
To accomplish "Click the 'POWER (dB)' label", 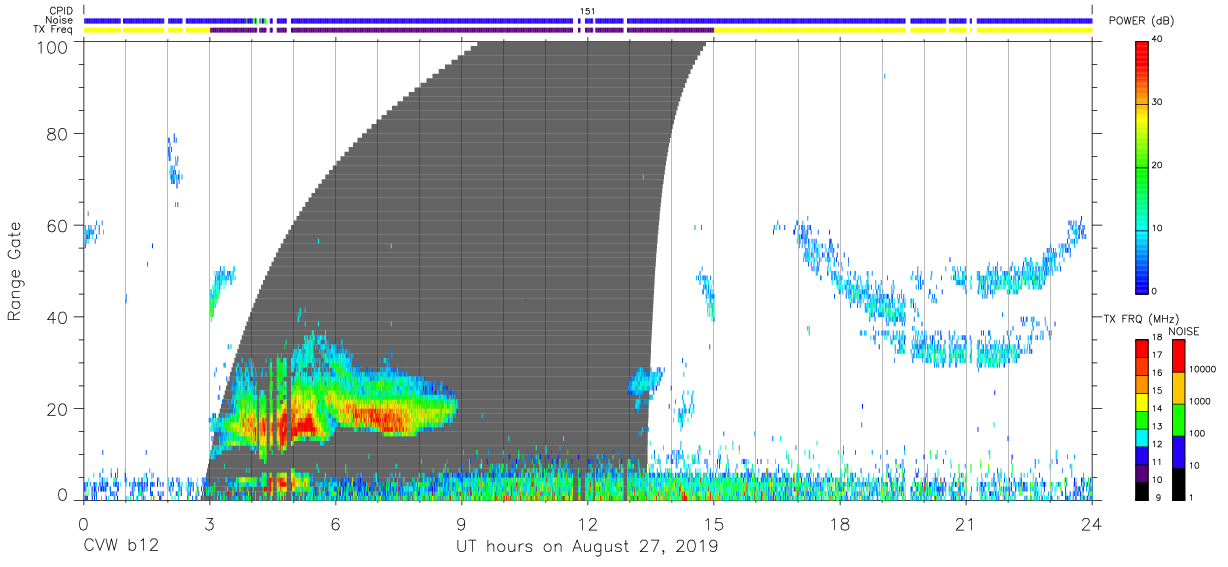I will (x=1142, y=21).
